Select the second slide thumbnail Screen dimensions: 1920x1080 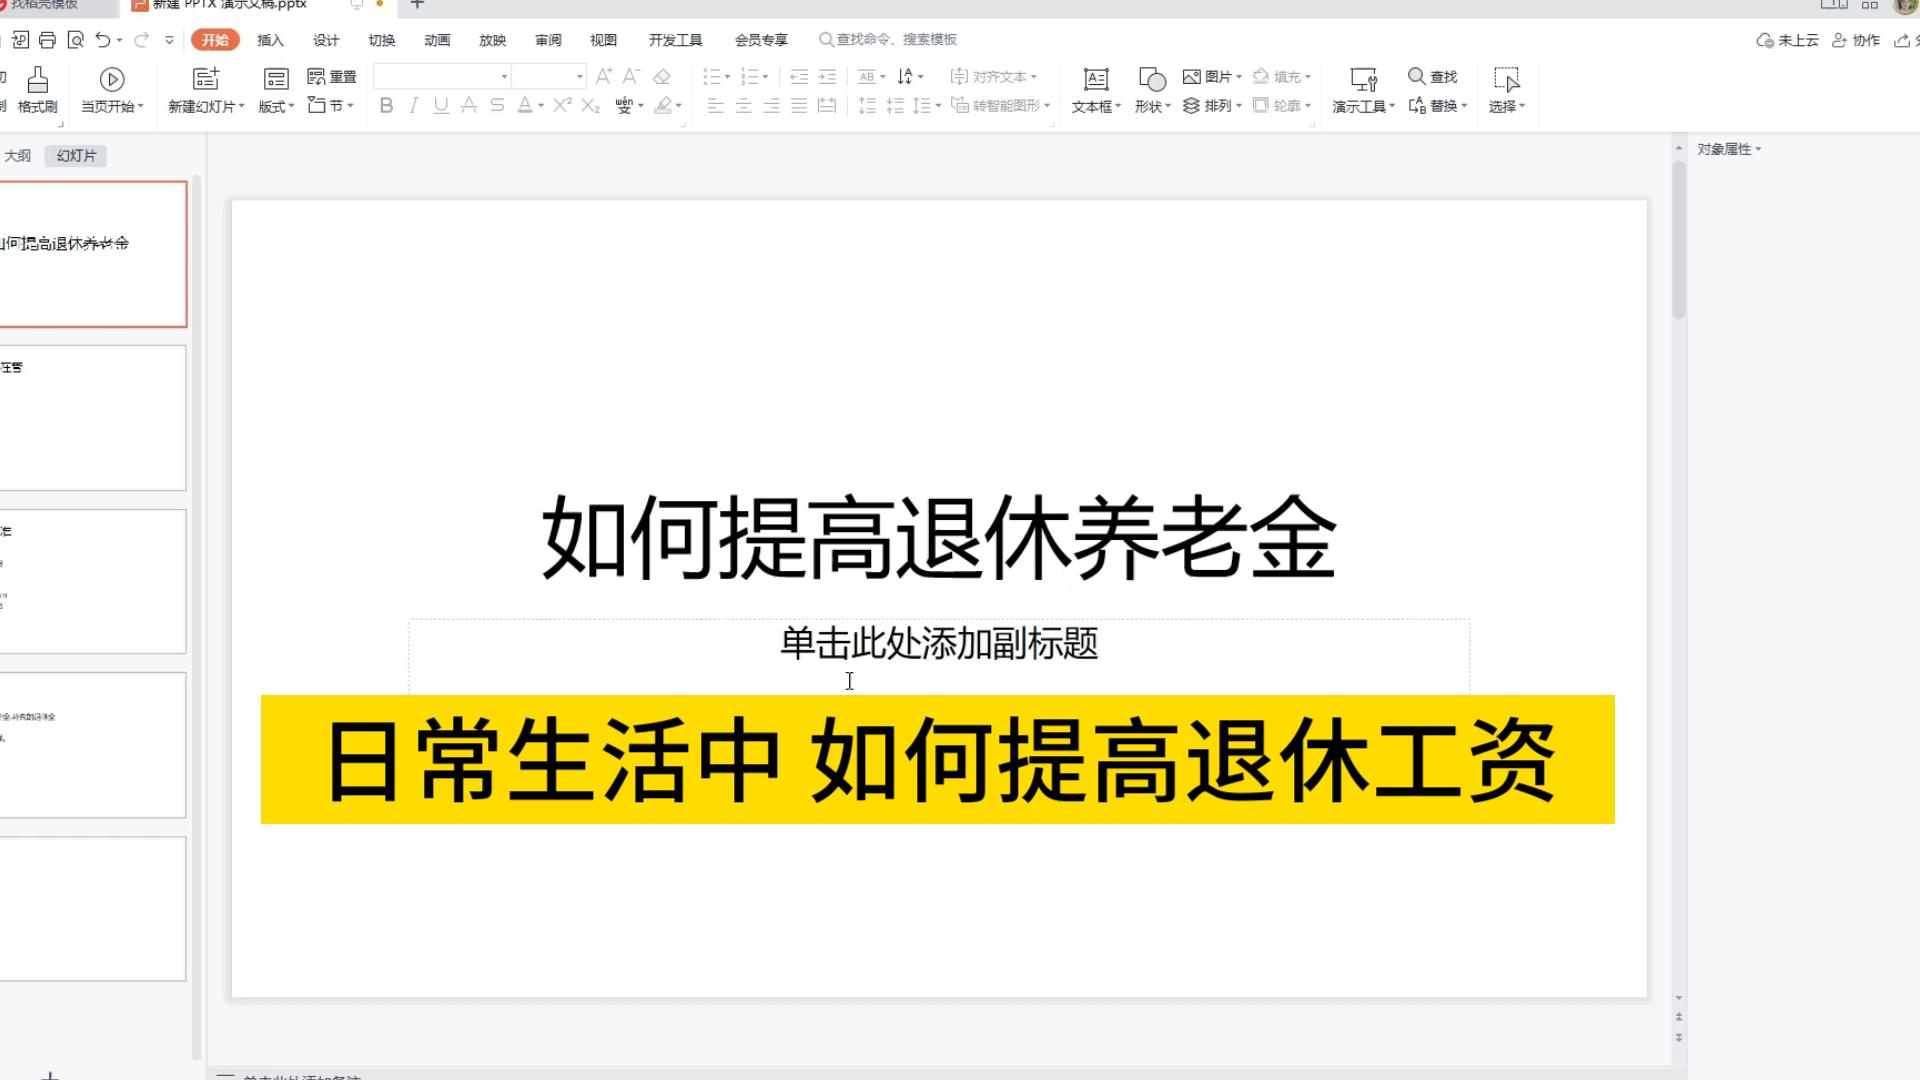click(x=93, y=418)
